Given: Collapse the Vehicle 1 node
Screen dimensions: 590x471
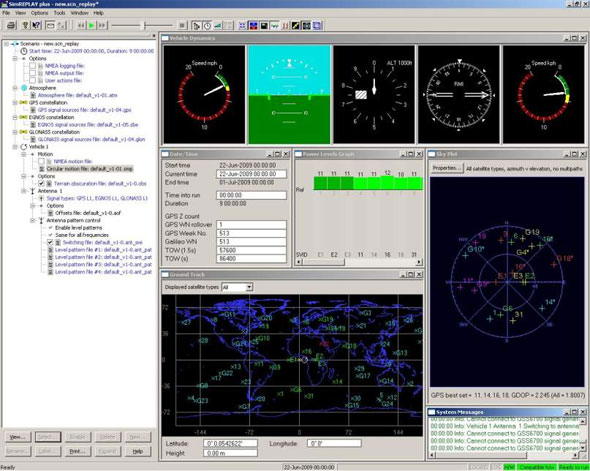Looking at the screenshot, I should click(15, 146).
